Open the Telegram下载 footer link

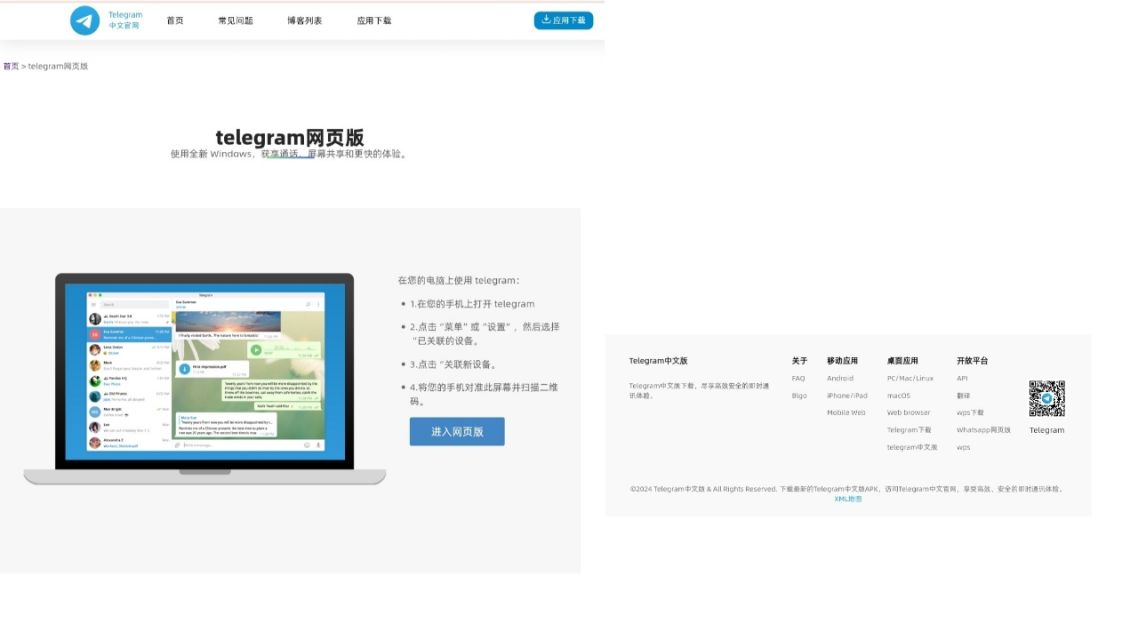pos(909,430)
